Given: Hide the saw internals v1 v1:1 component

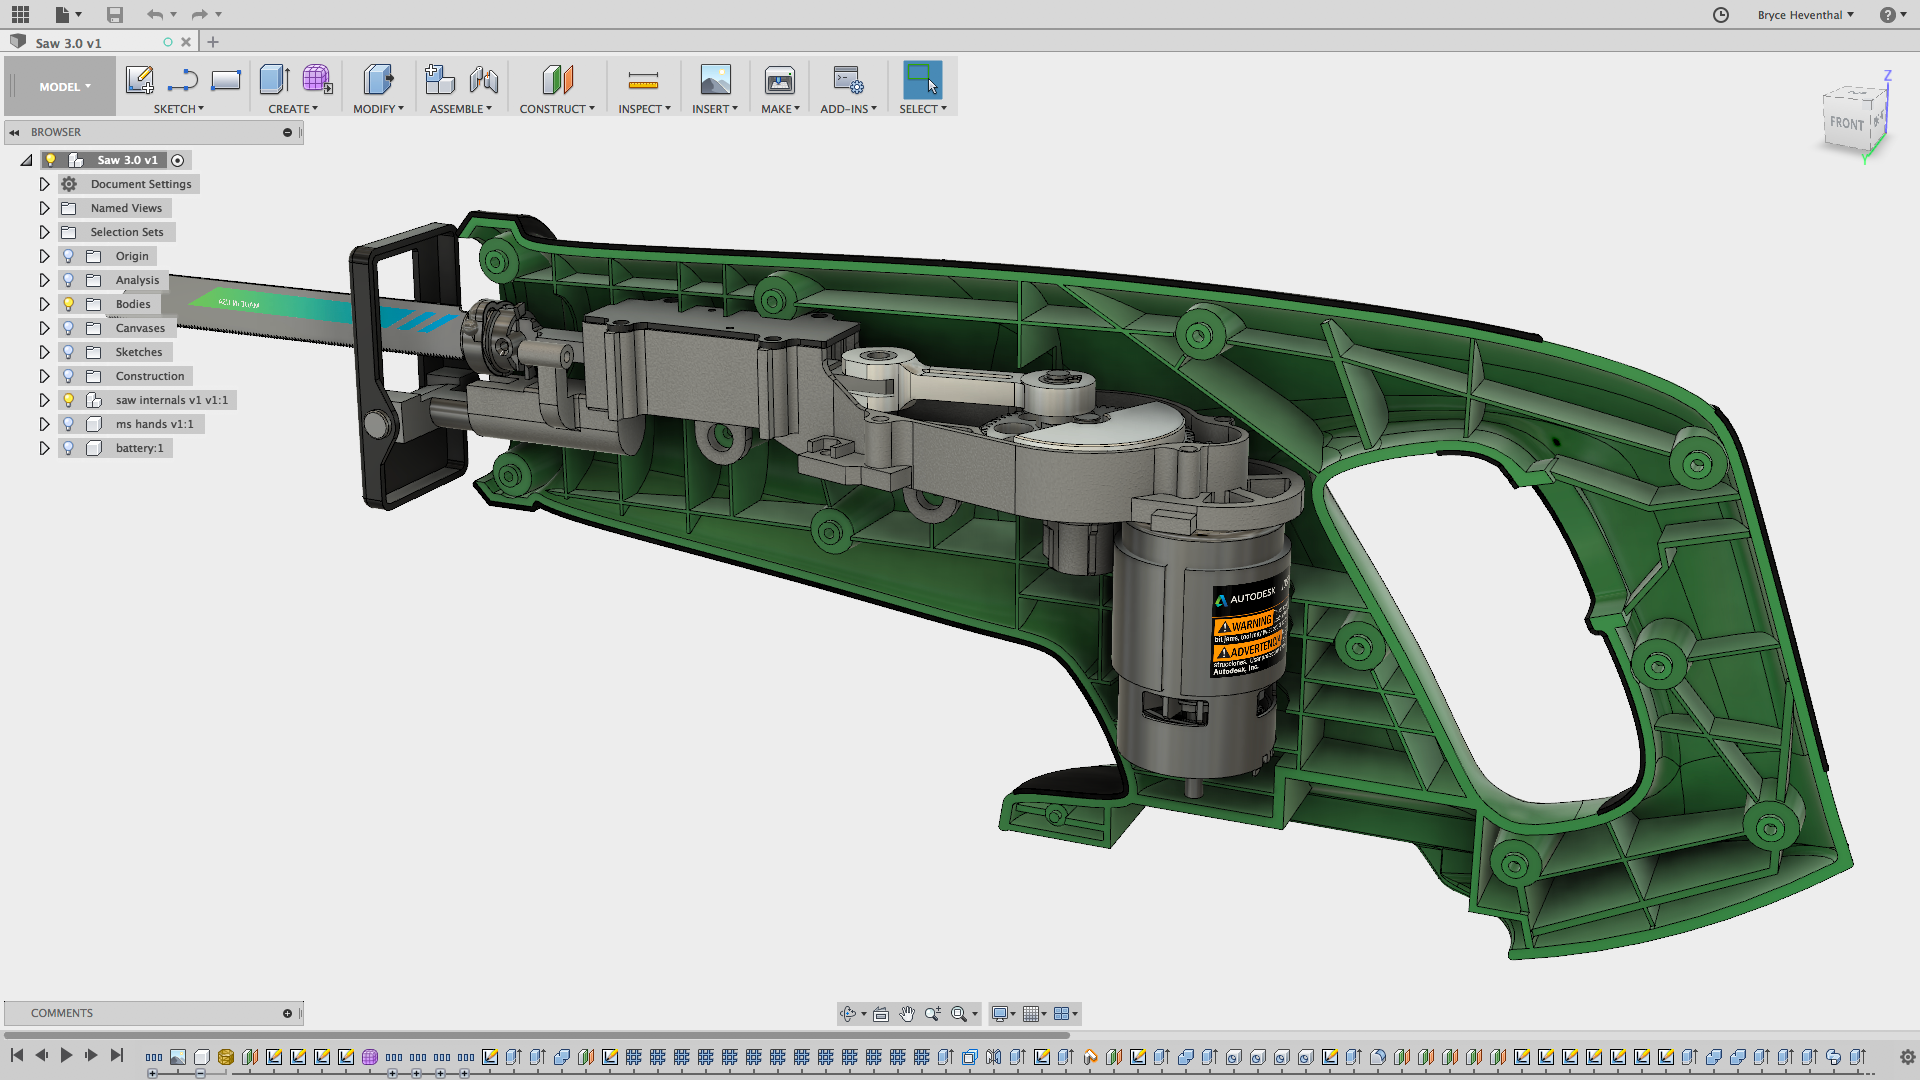Looking at the screenshot, I should [x=68, y=400].
